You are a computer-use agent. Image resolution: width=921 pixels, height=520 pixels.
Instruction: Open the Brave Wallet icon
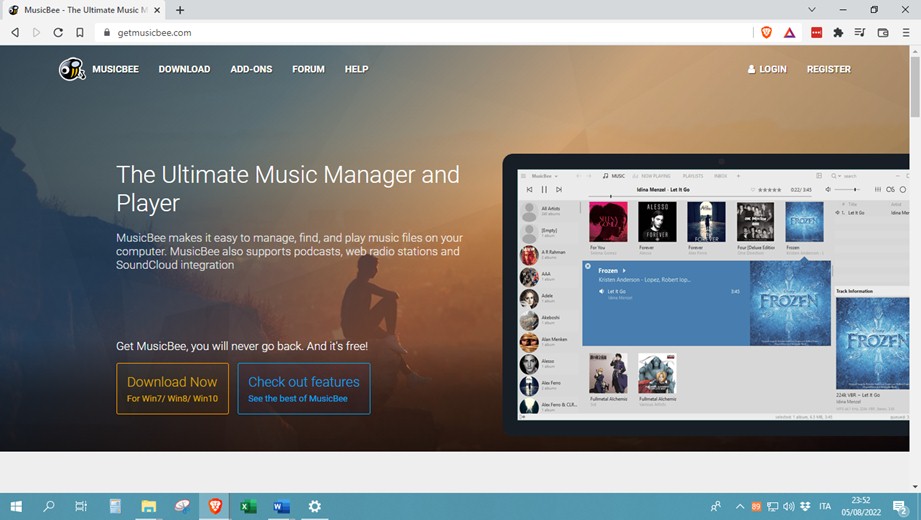pos(883,33)
